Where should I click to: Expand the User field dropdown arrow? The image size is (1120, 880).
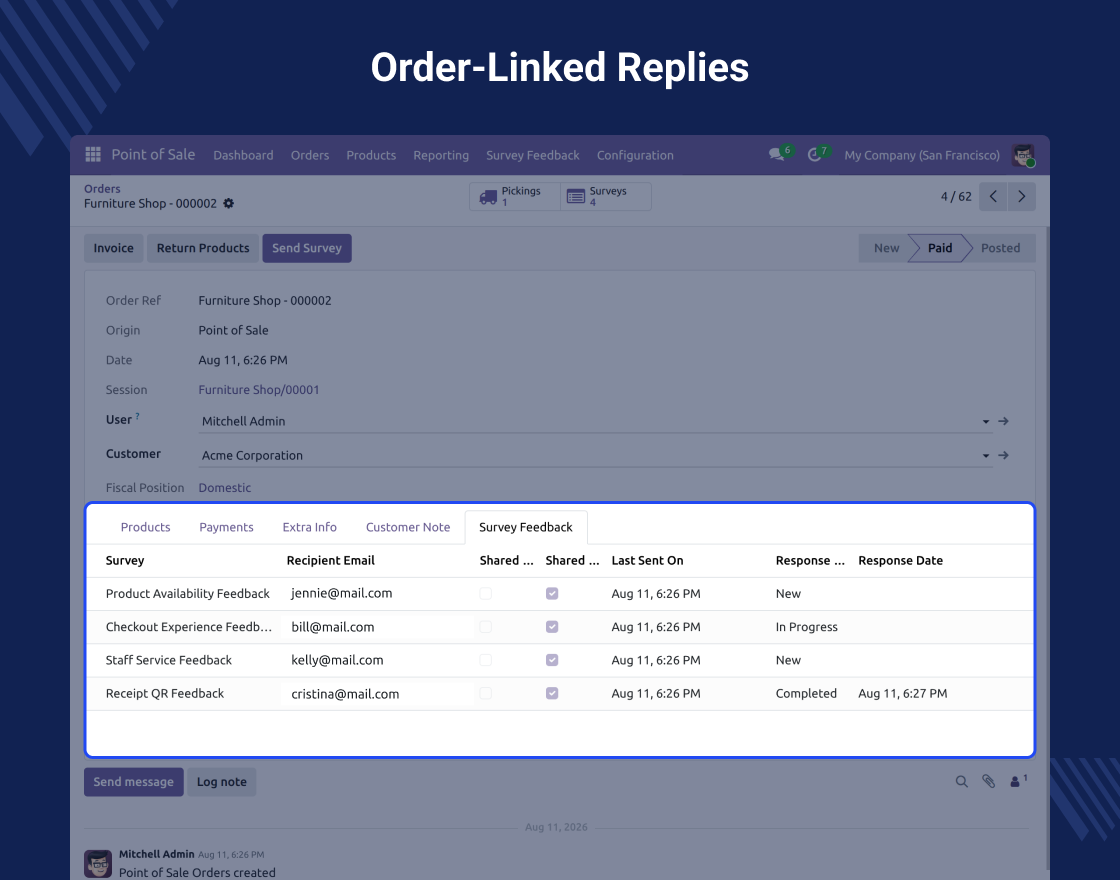986,421
